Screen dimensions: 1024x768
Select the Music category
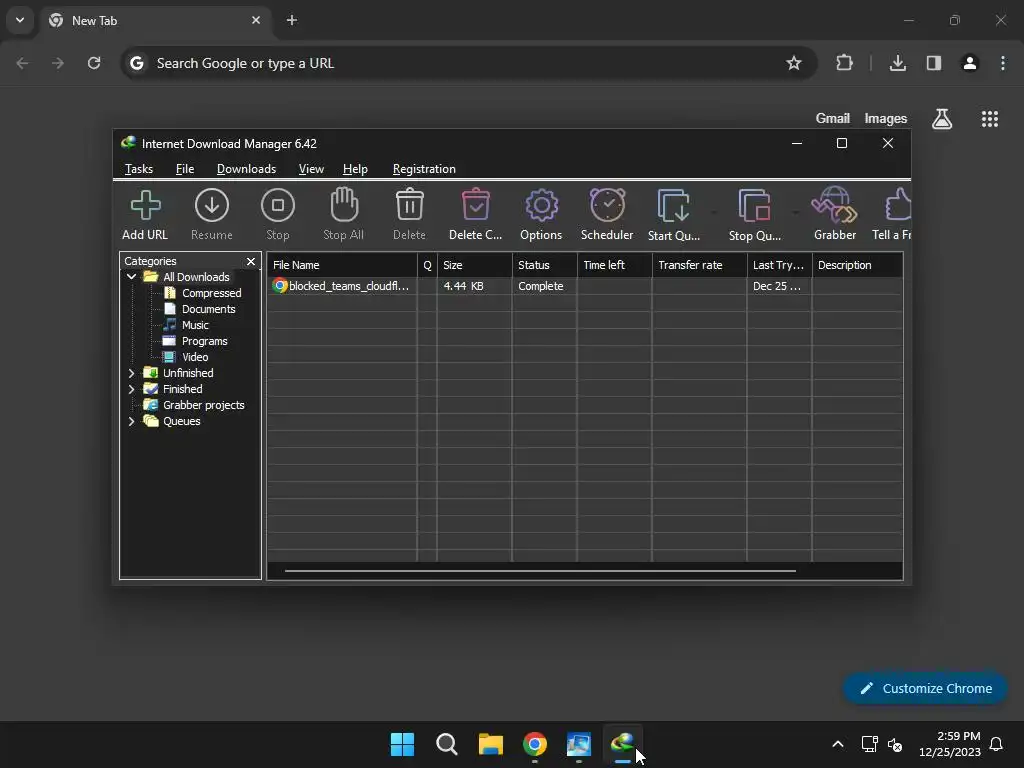pyautogui.click(x=195, y=325)
